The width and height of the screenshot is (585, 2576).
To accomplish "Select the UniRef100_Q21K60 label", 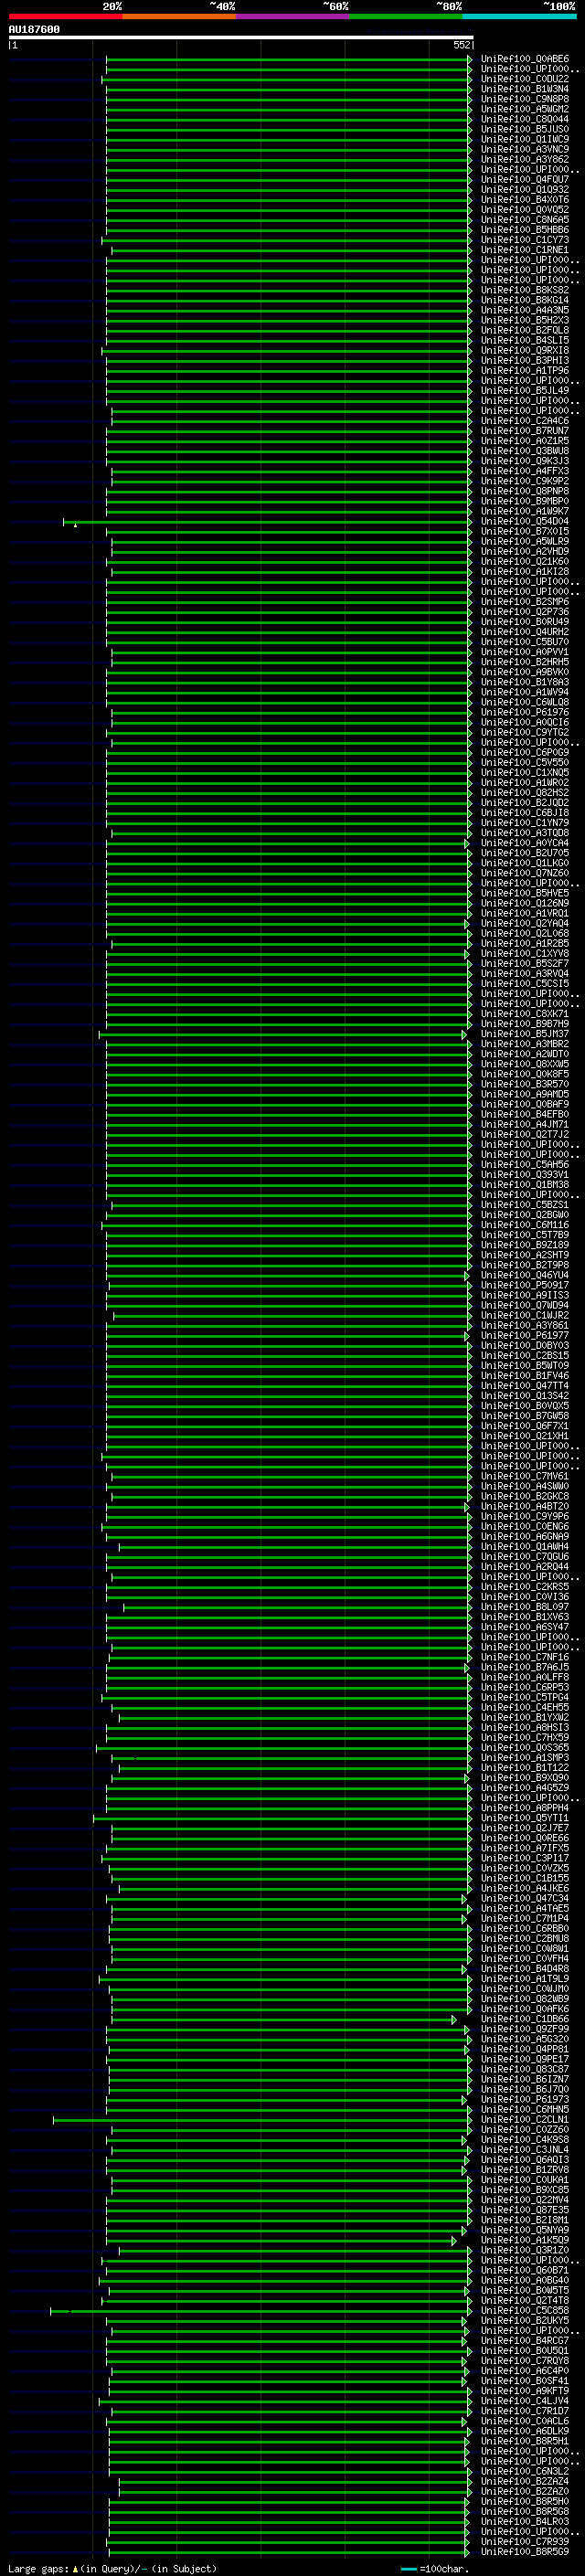I will tap(525, 562).
